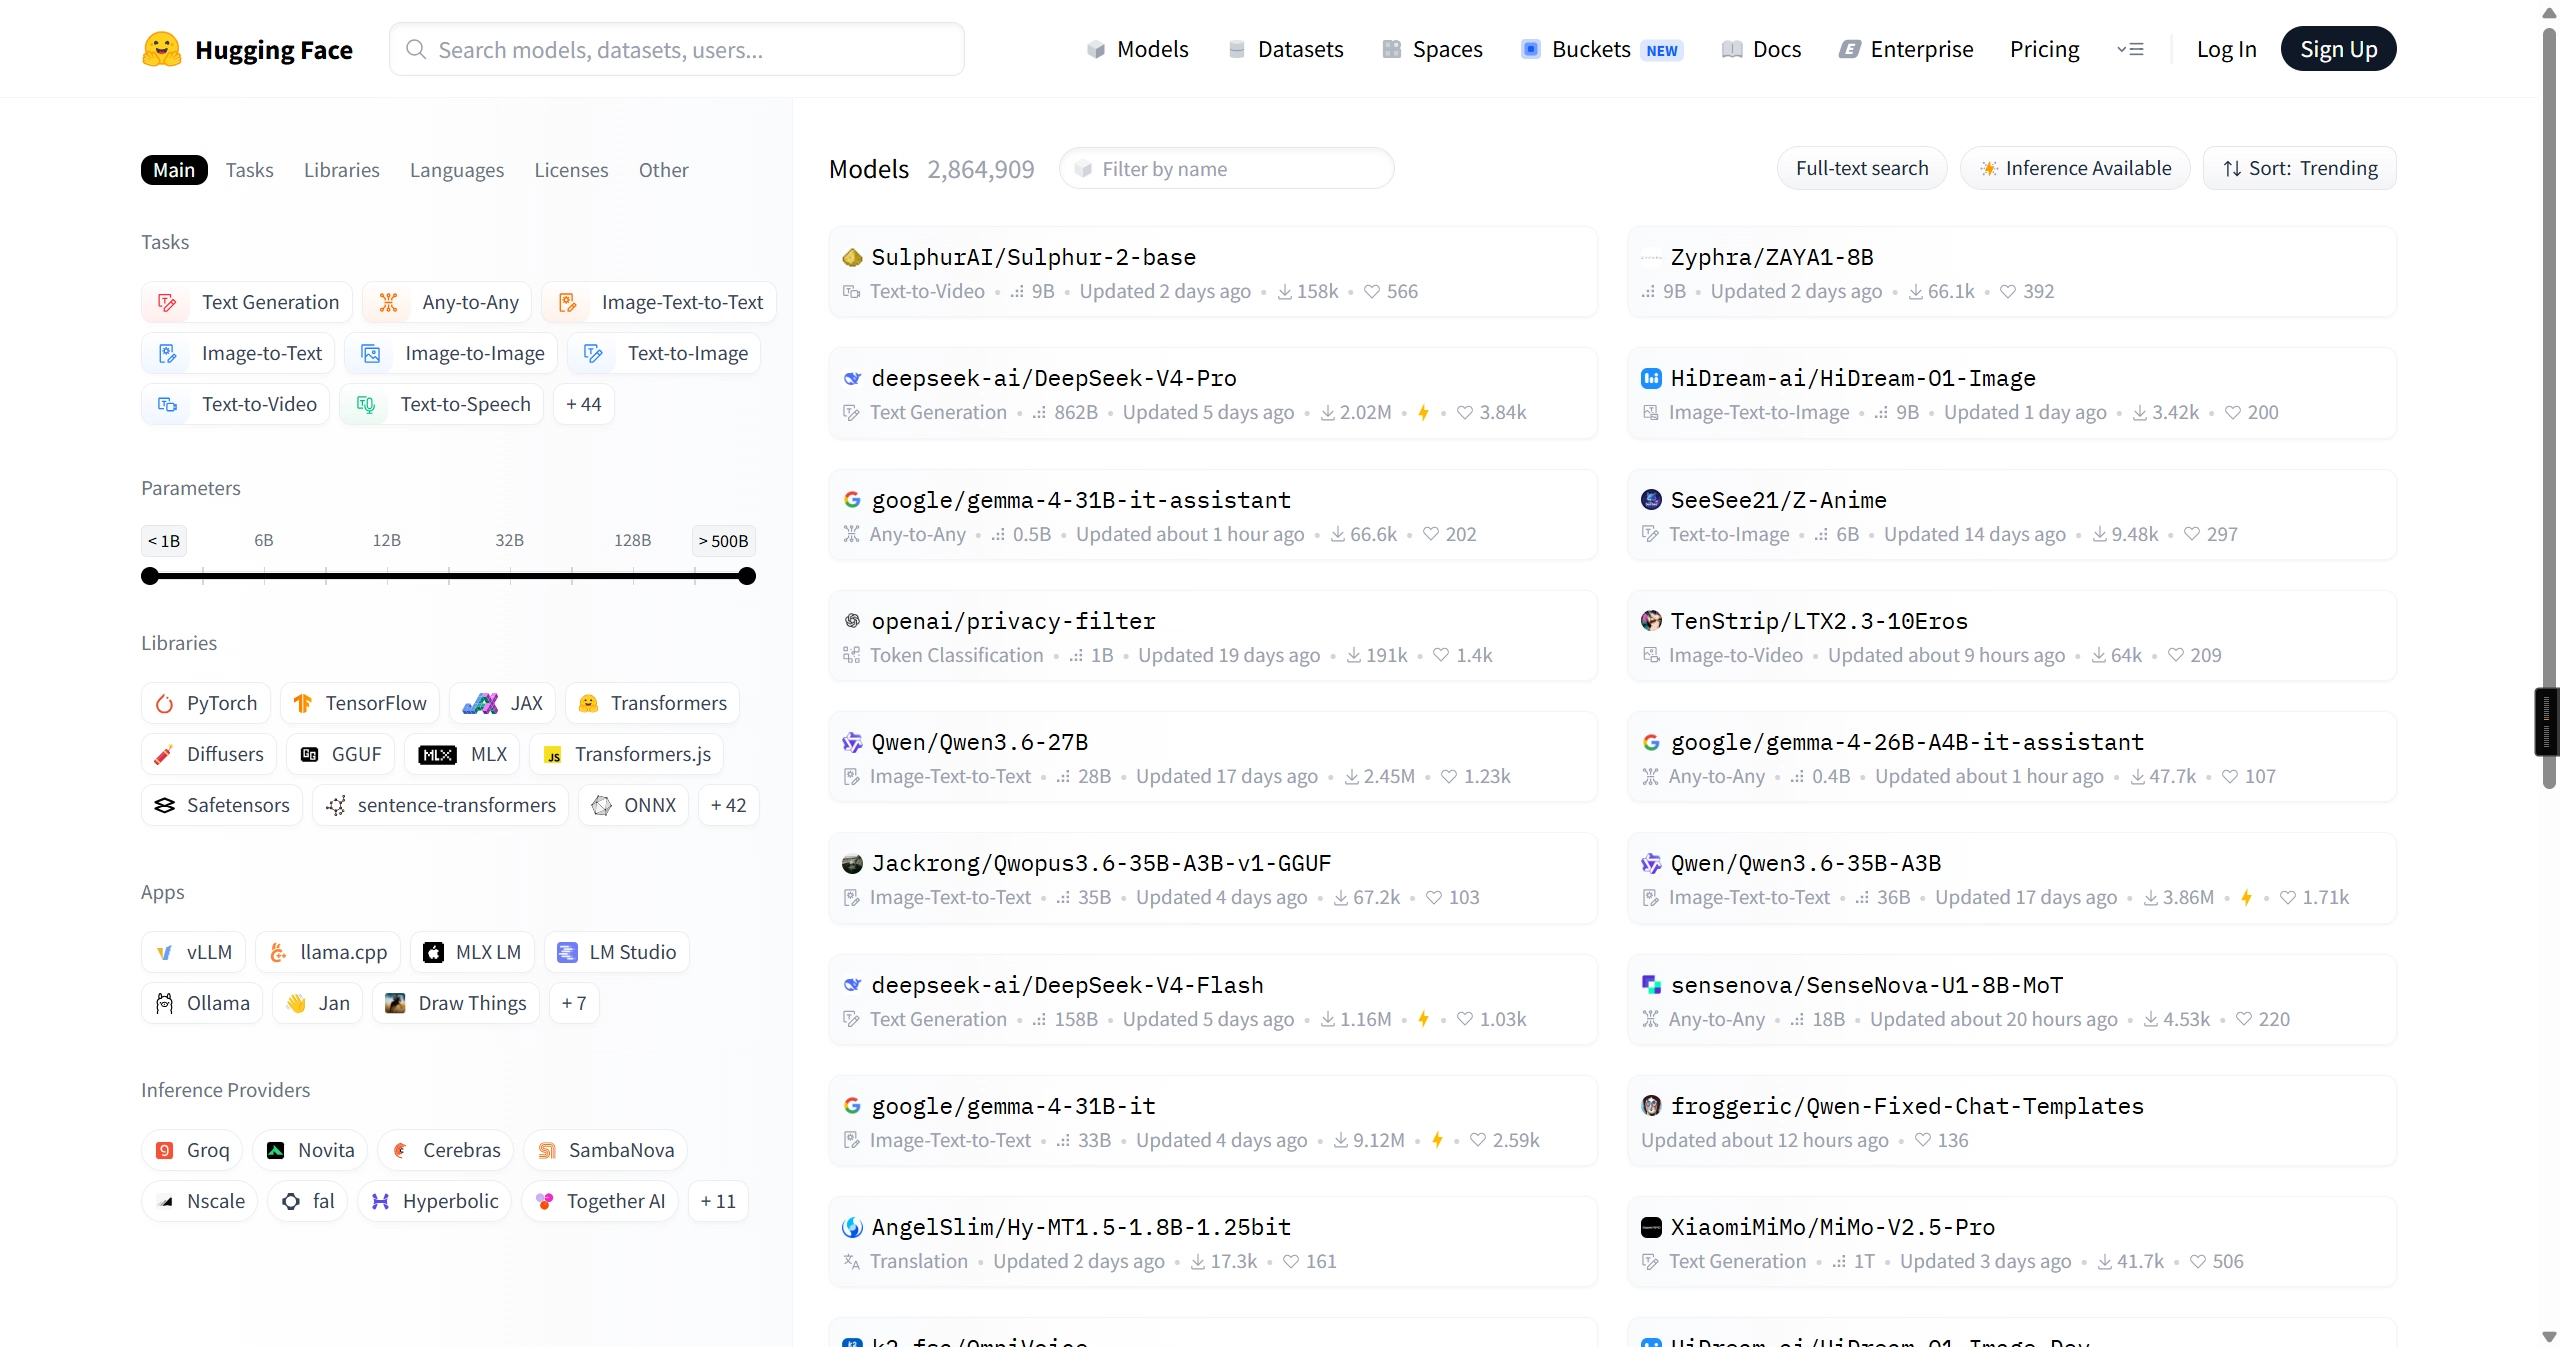Click the OpenAI avatar beside privacy-filter
The image size is (2560, 1347).
[852, 621]
